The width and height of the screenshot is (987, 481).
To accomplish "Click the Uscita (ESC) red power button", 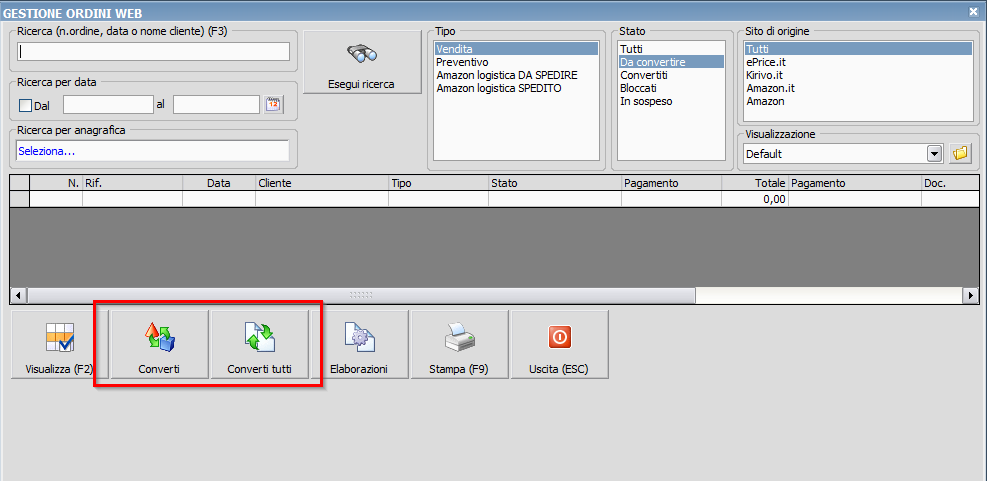I will [x=560, y=344].
